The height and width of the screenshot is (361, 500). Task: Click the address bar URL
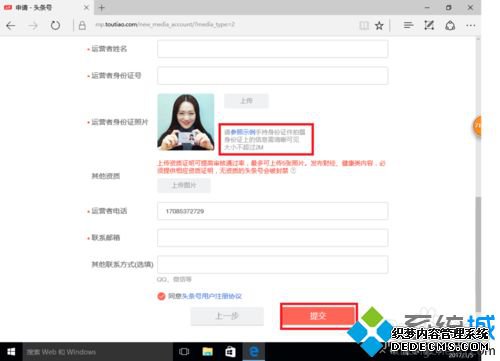coord(165,25)
